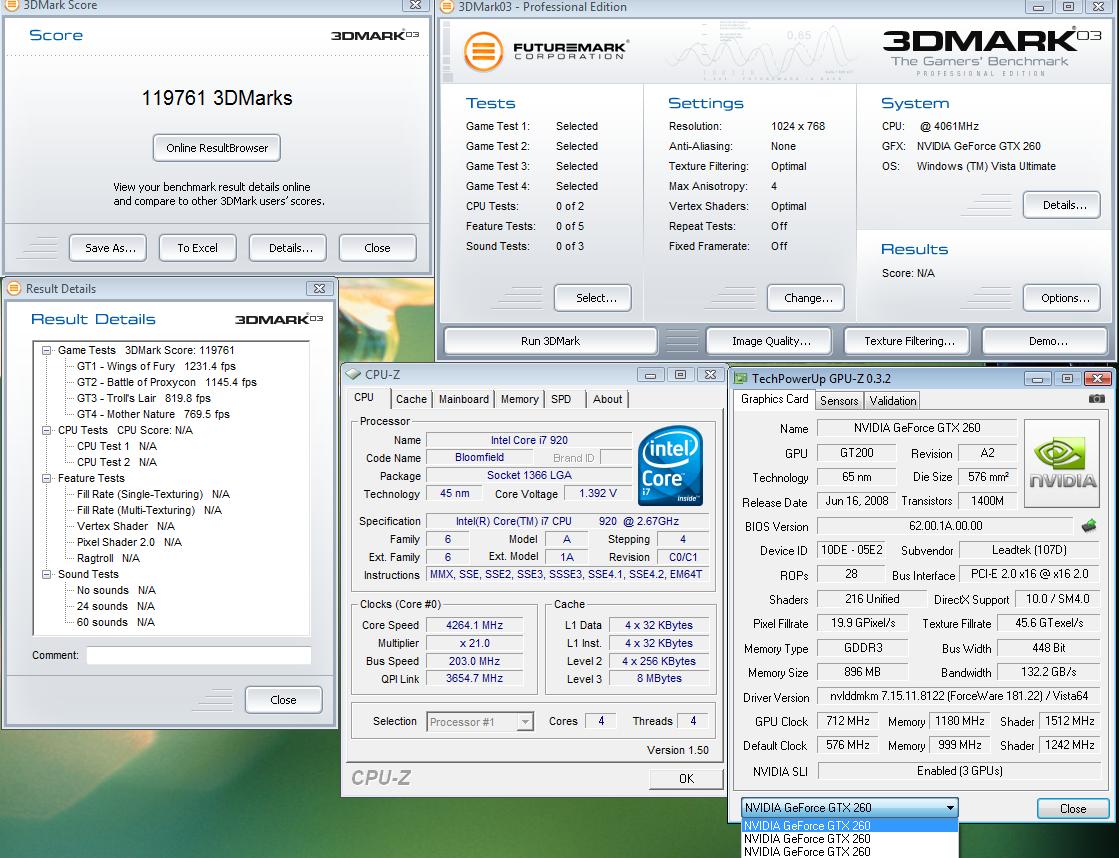
Task: Open the Texture Filtering tool
Action: (x=907, y=340)
